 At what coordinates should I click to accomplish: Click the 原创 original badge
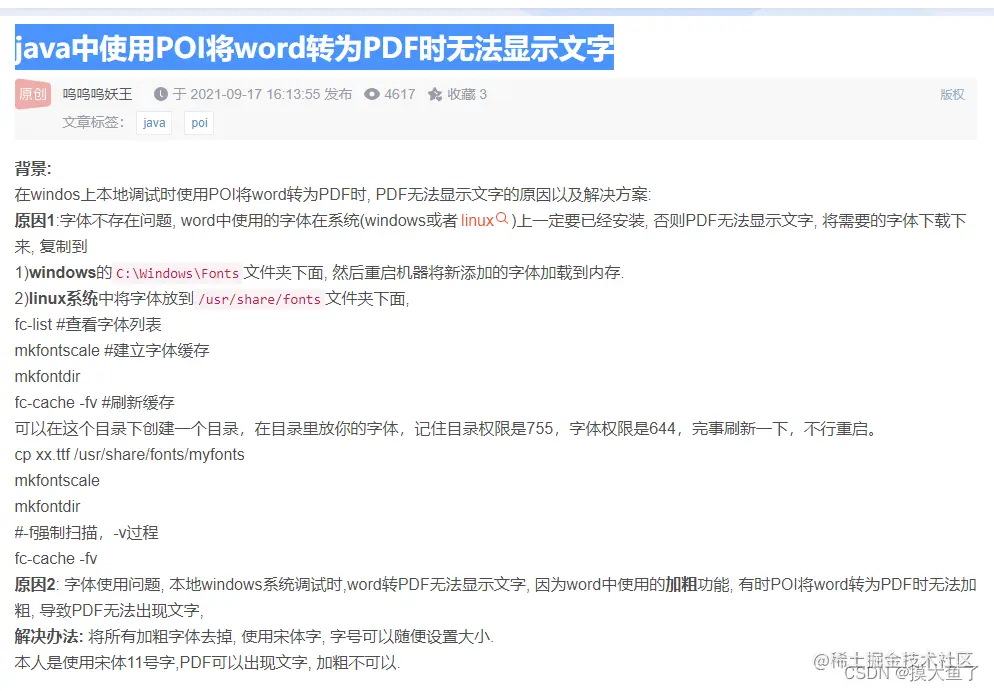click(x=33, y=94)
